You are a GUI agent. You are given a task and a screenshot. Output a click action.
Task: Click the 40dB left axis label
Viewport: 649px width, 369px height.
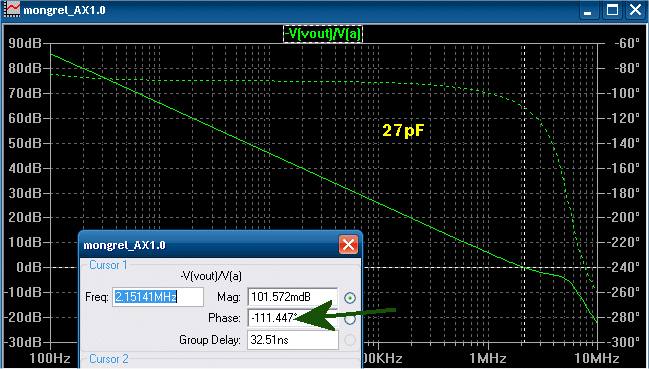point(24,168)
